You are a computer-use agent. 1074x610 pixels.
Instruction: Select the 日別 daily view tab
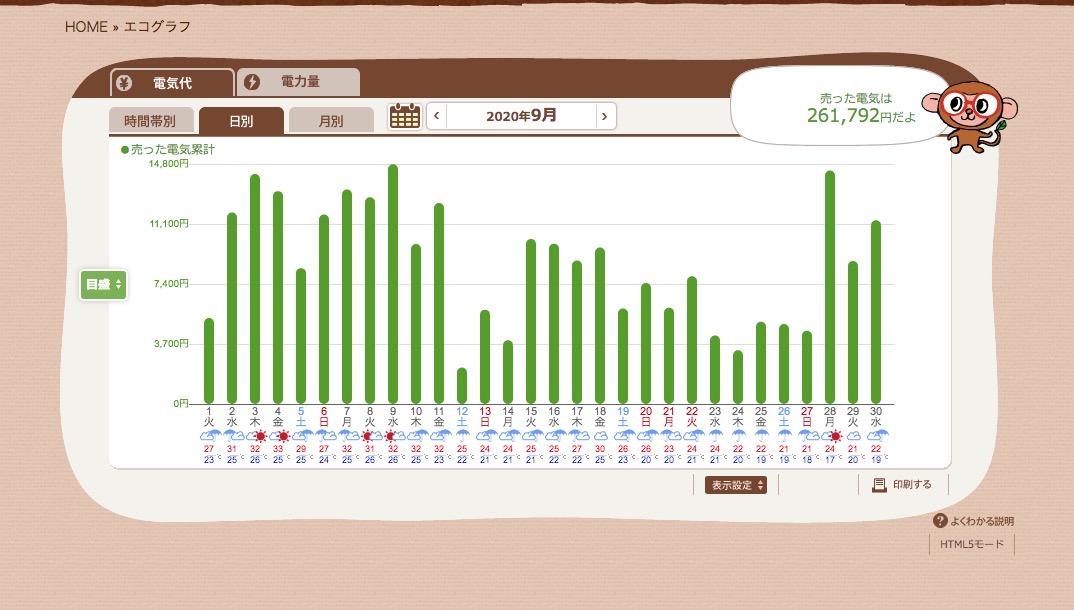(241, 121)
